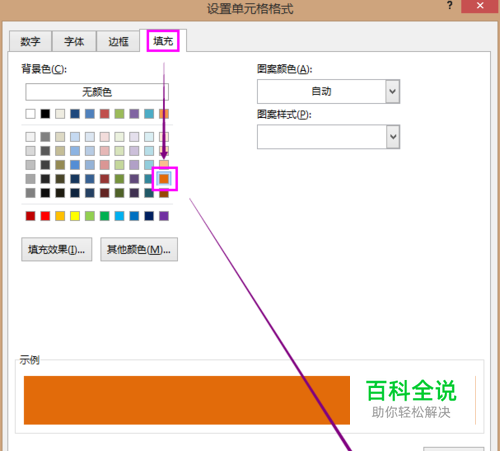Click the help question mark icon
The height and width of the screenshot is (451, 500).
click(450, 6)
